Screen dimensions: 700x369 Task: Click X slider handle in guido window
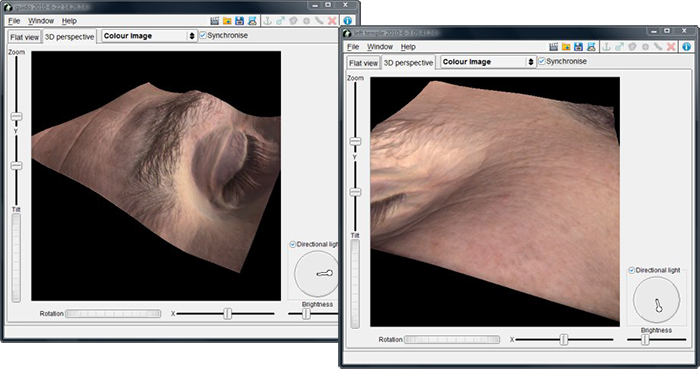click(228, 314)
